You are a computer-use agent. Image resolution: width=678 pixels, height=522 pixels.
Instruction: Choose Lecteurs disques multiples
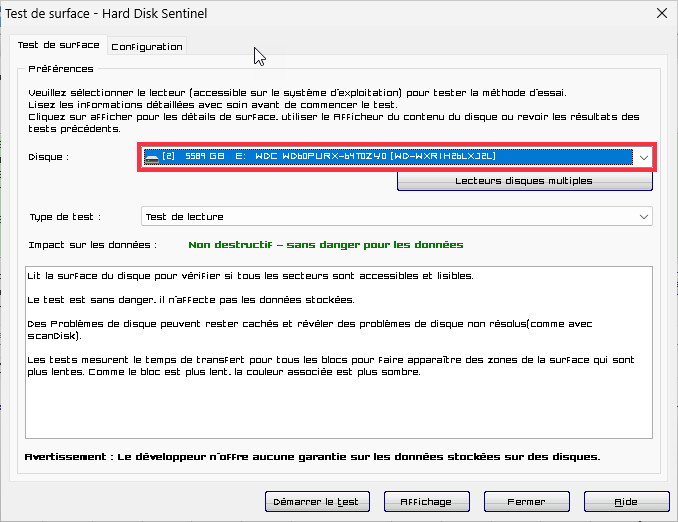coord(524,181)
